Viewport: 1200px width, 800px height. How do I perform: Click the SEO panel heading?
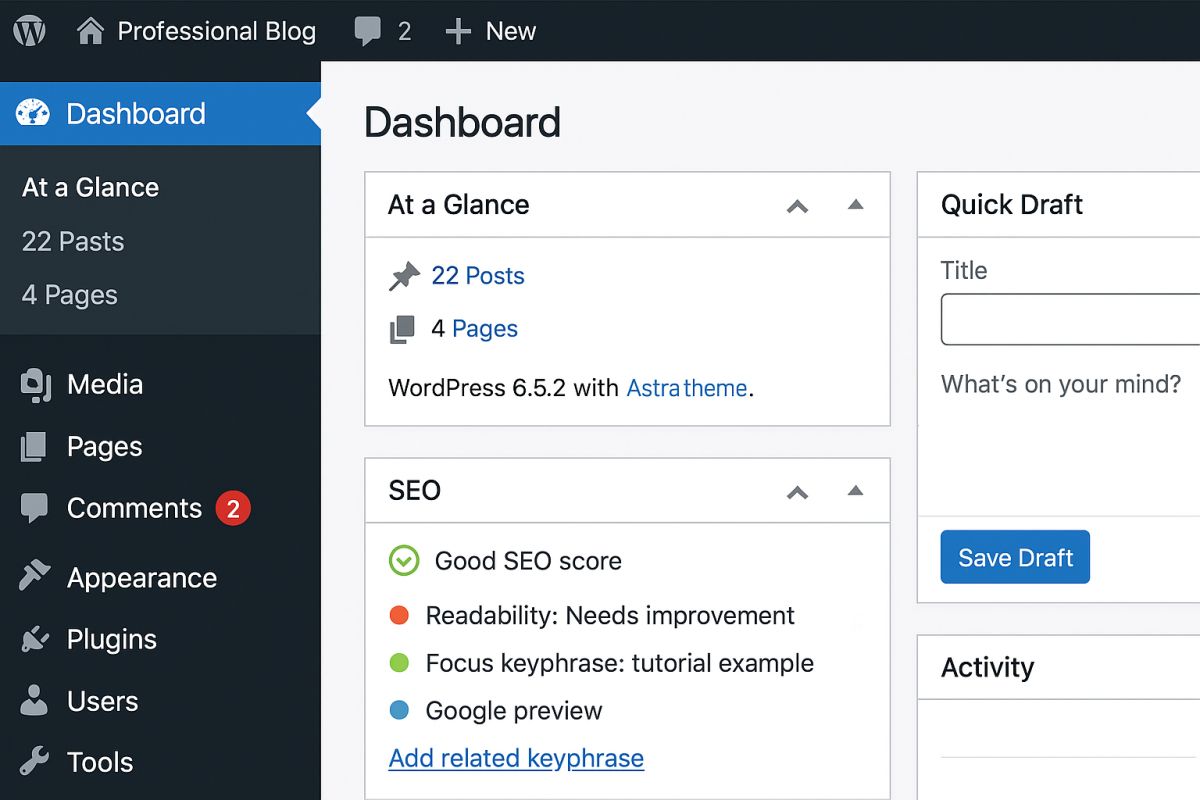[x=414, y=490]
